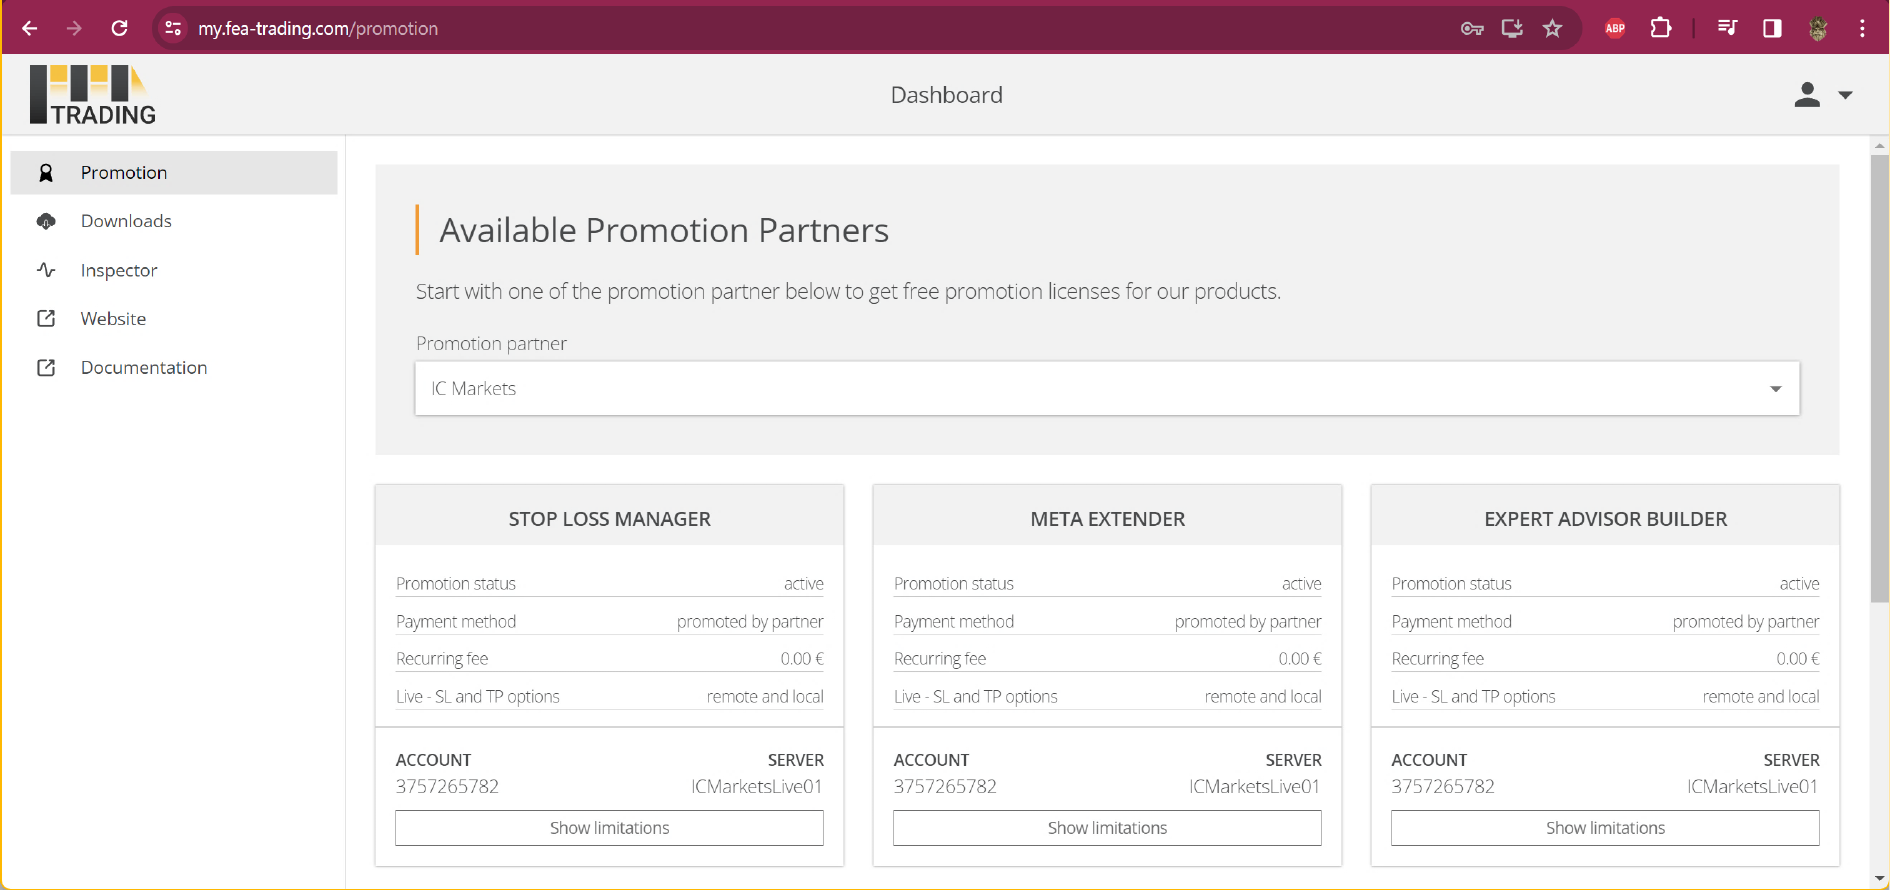Click the EXPERT ADVISOR BUILDER card title
Image resolution: width=1890 pixels, height=890 pixels.
(x=1605, y=519)
